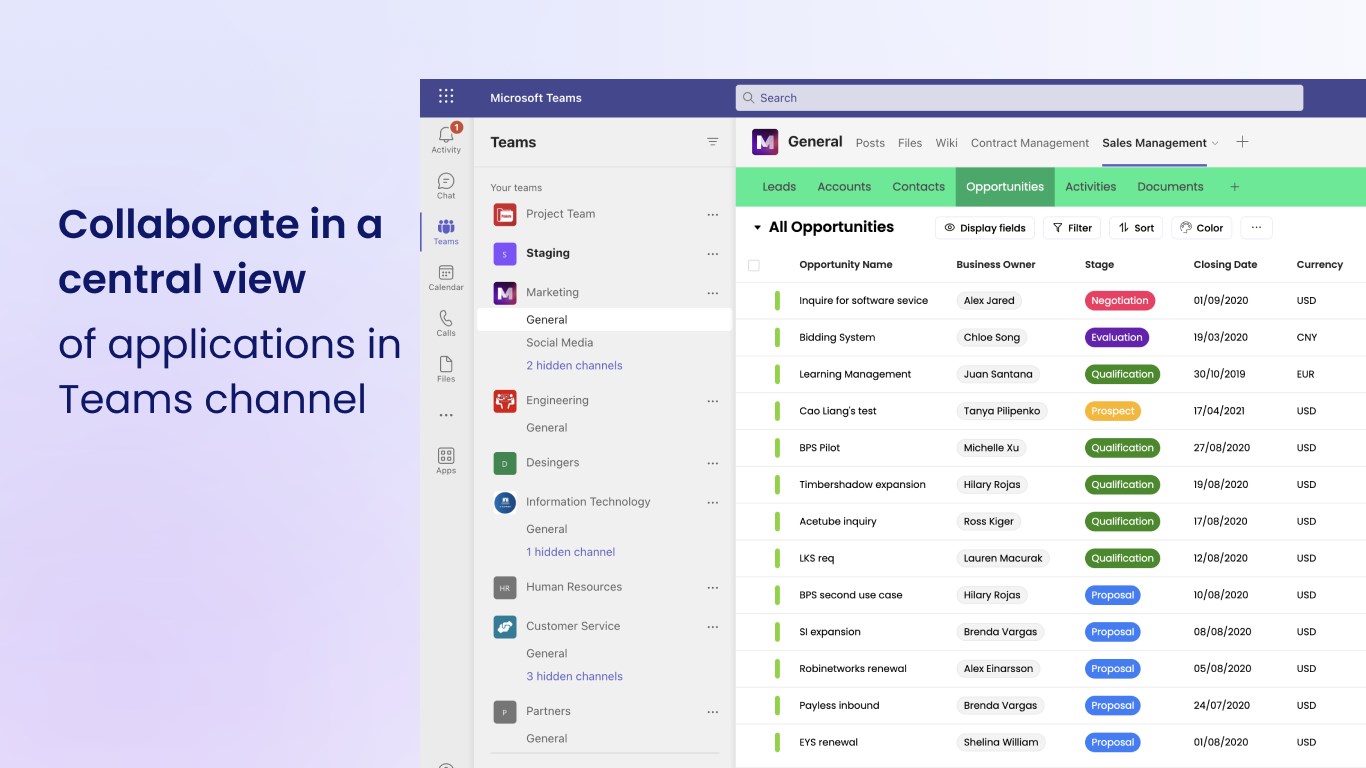The image size is (1366, 768).
Task: Open Sales Management tab dropdown arrow
Action: click(1215, 143)
